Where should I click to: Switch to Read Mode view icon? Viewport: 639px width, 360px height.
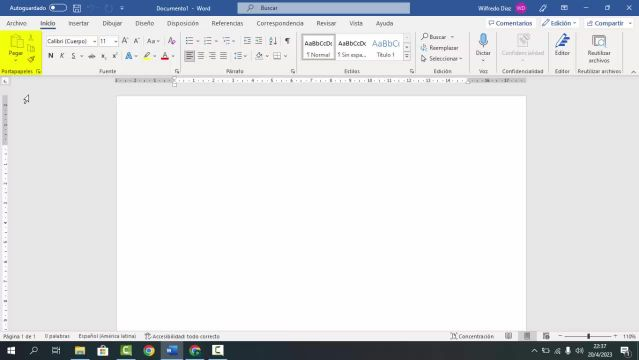tap(508, 336)
